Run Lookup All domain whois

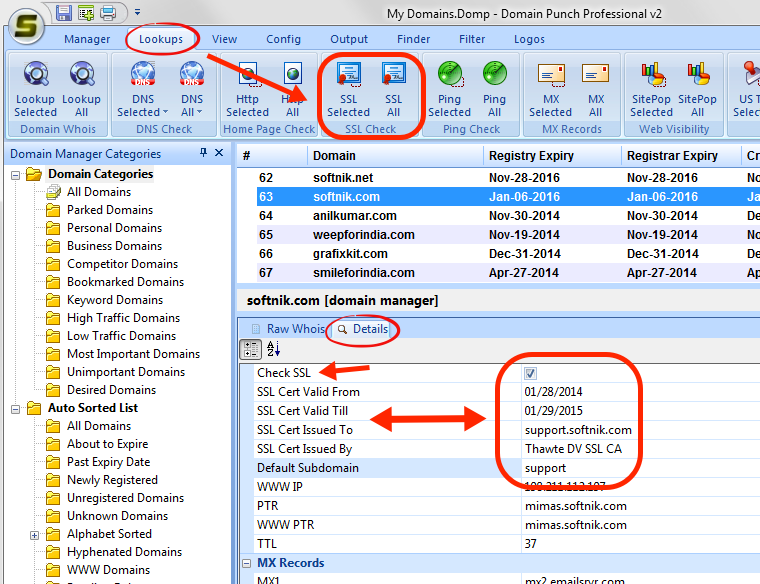(x=81, y=89)
